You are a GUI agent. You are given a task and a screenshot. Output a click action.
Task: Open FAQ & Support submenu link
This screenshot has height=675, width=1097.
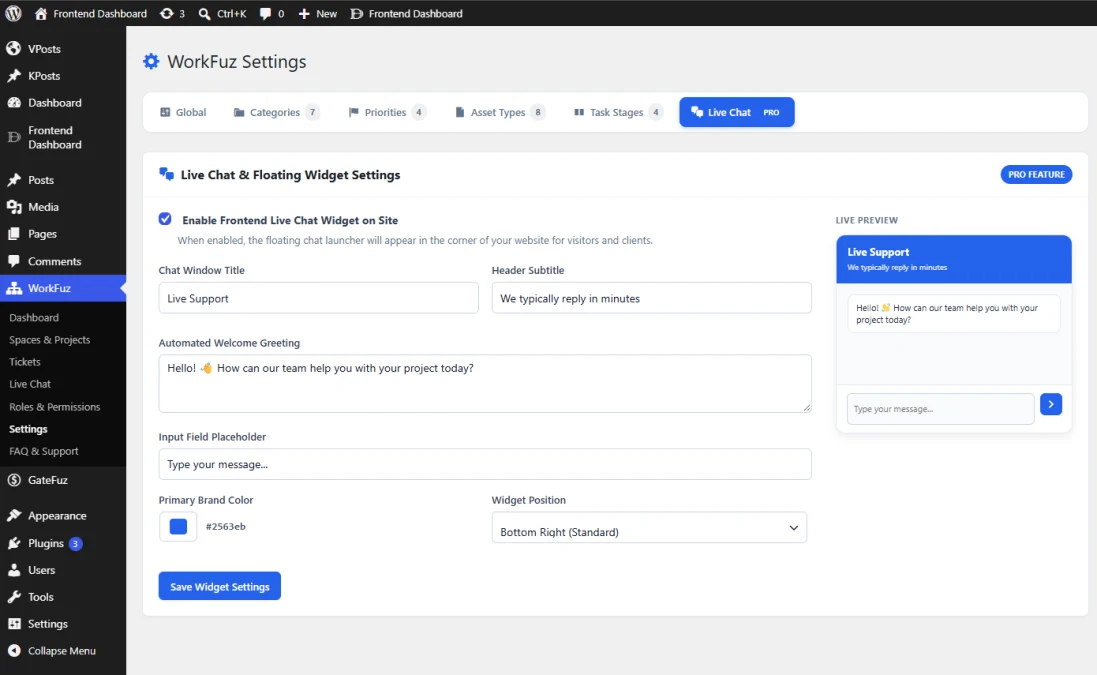point(43,451)
